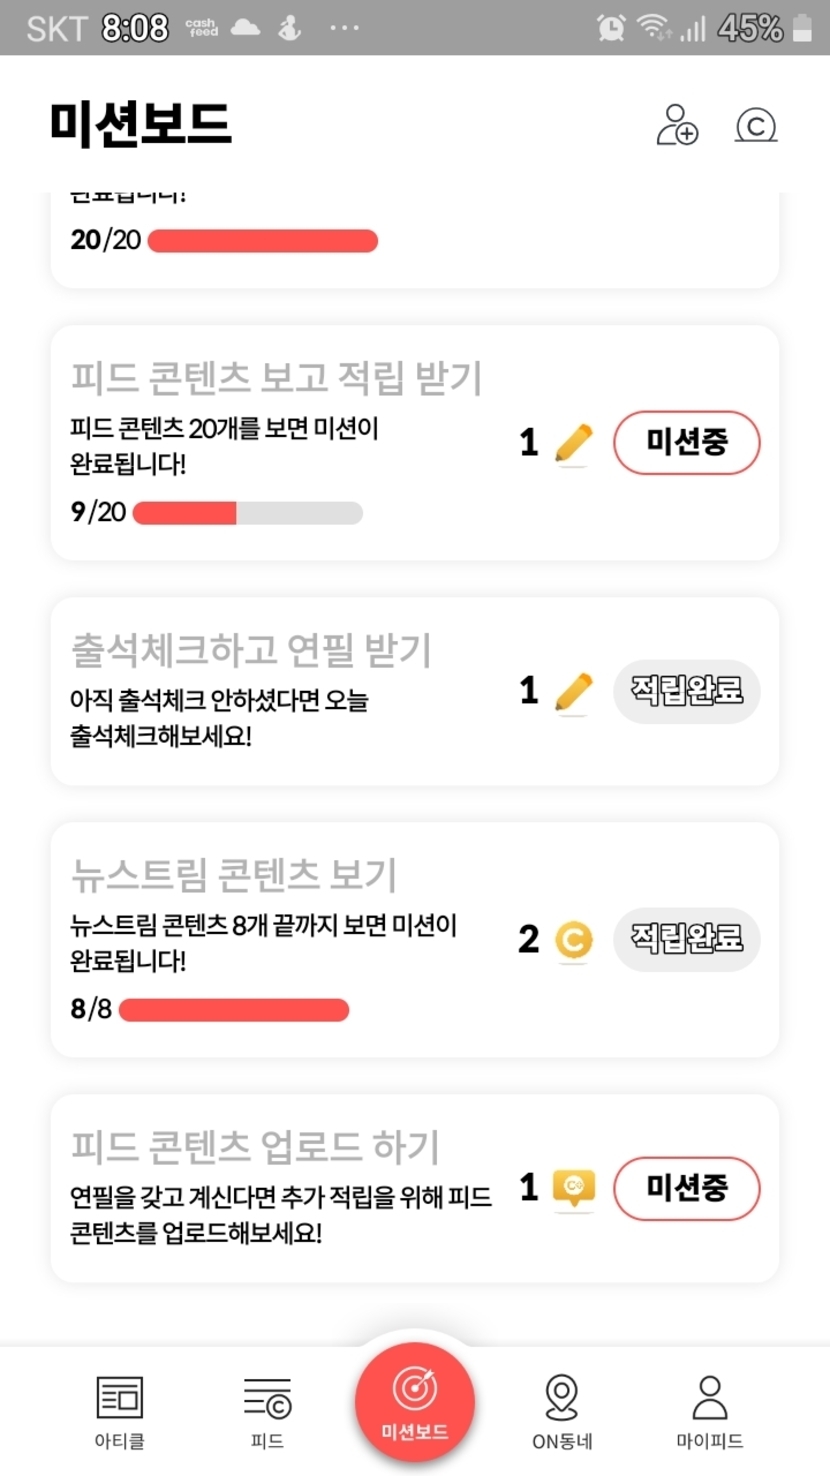The image size is (830, 1476).
Task: Tap the add friend icon in header
Action: pos(677,125)
